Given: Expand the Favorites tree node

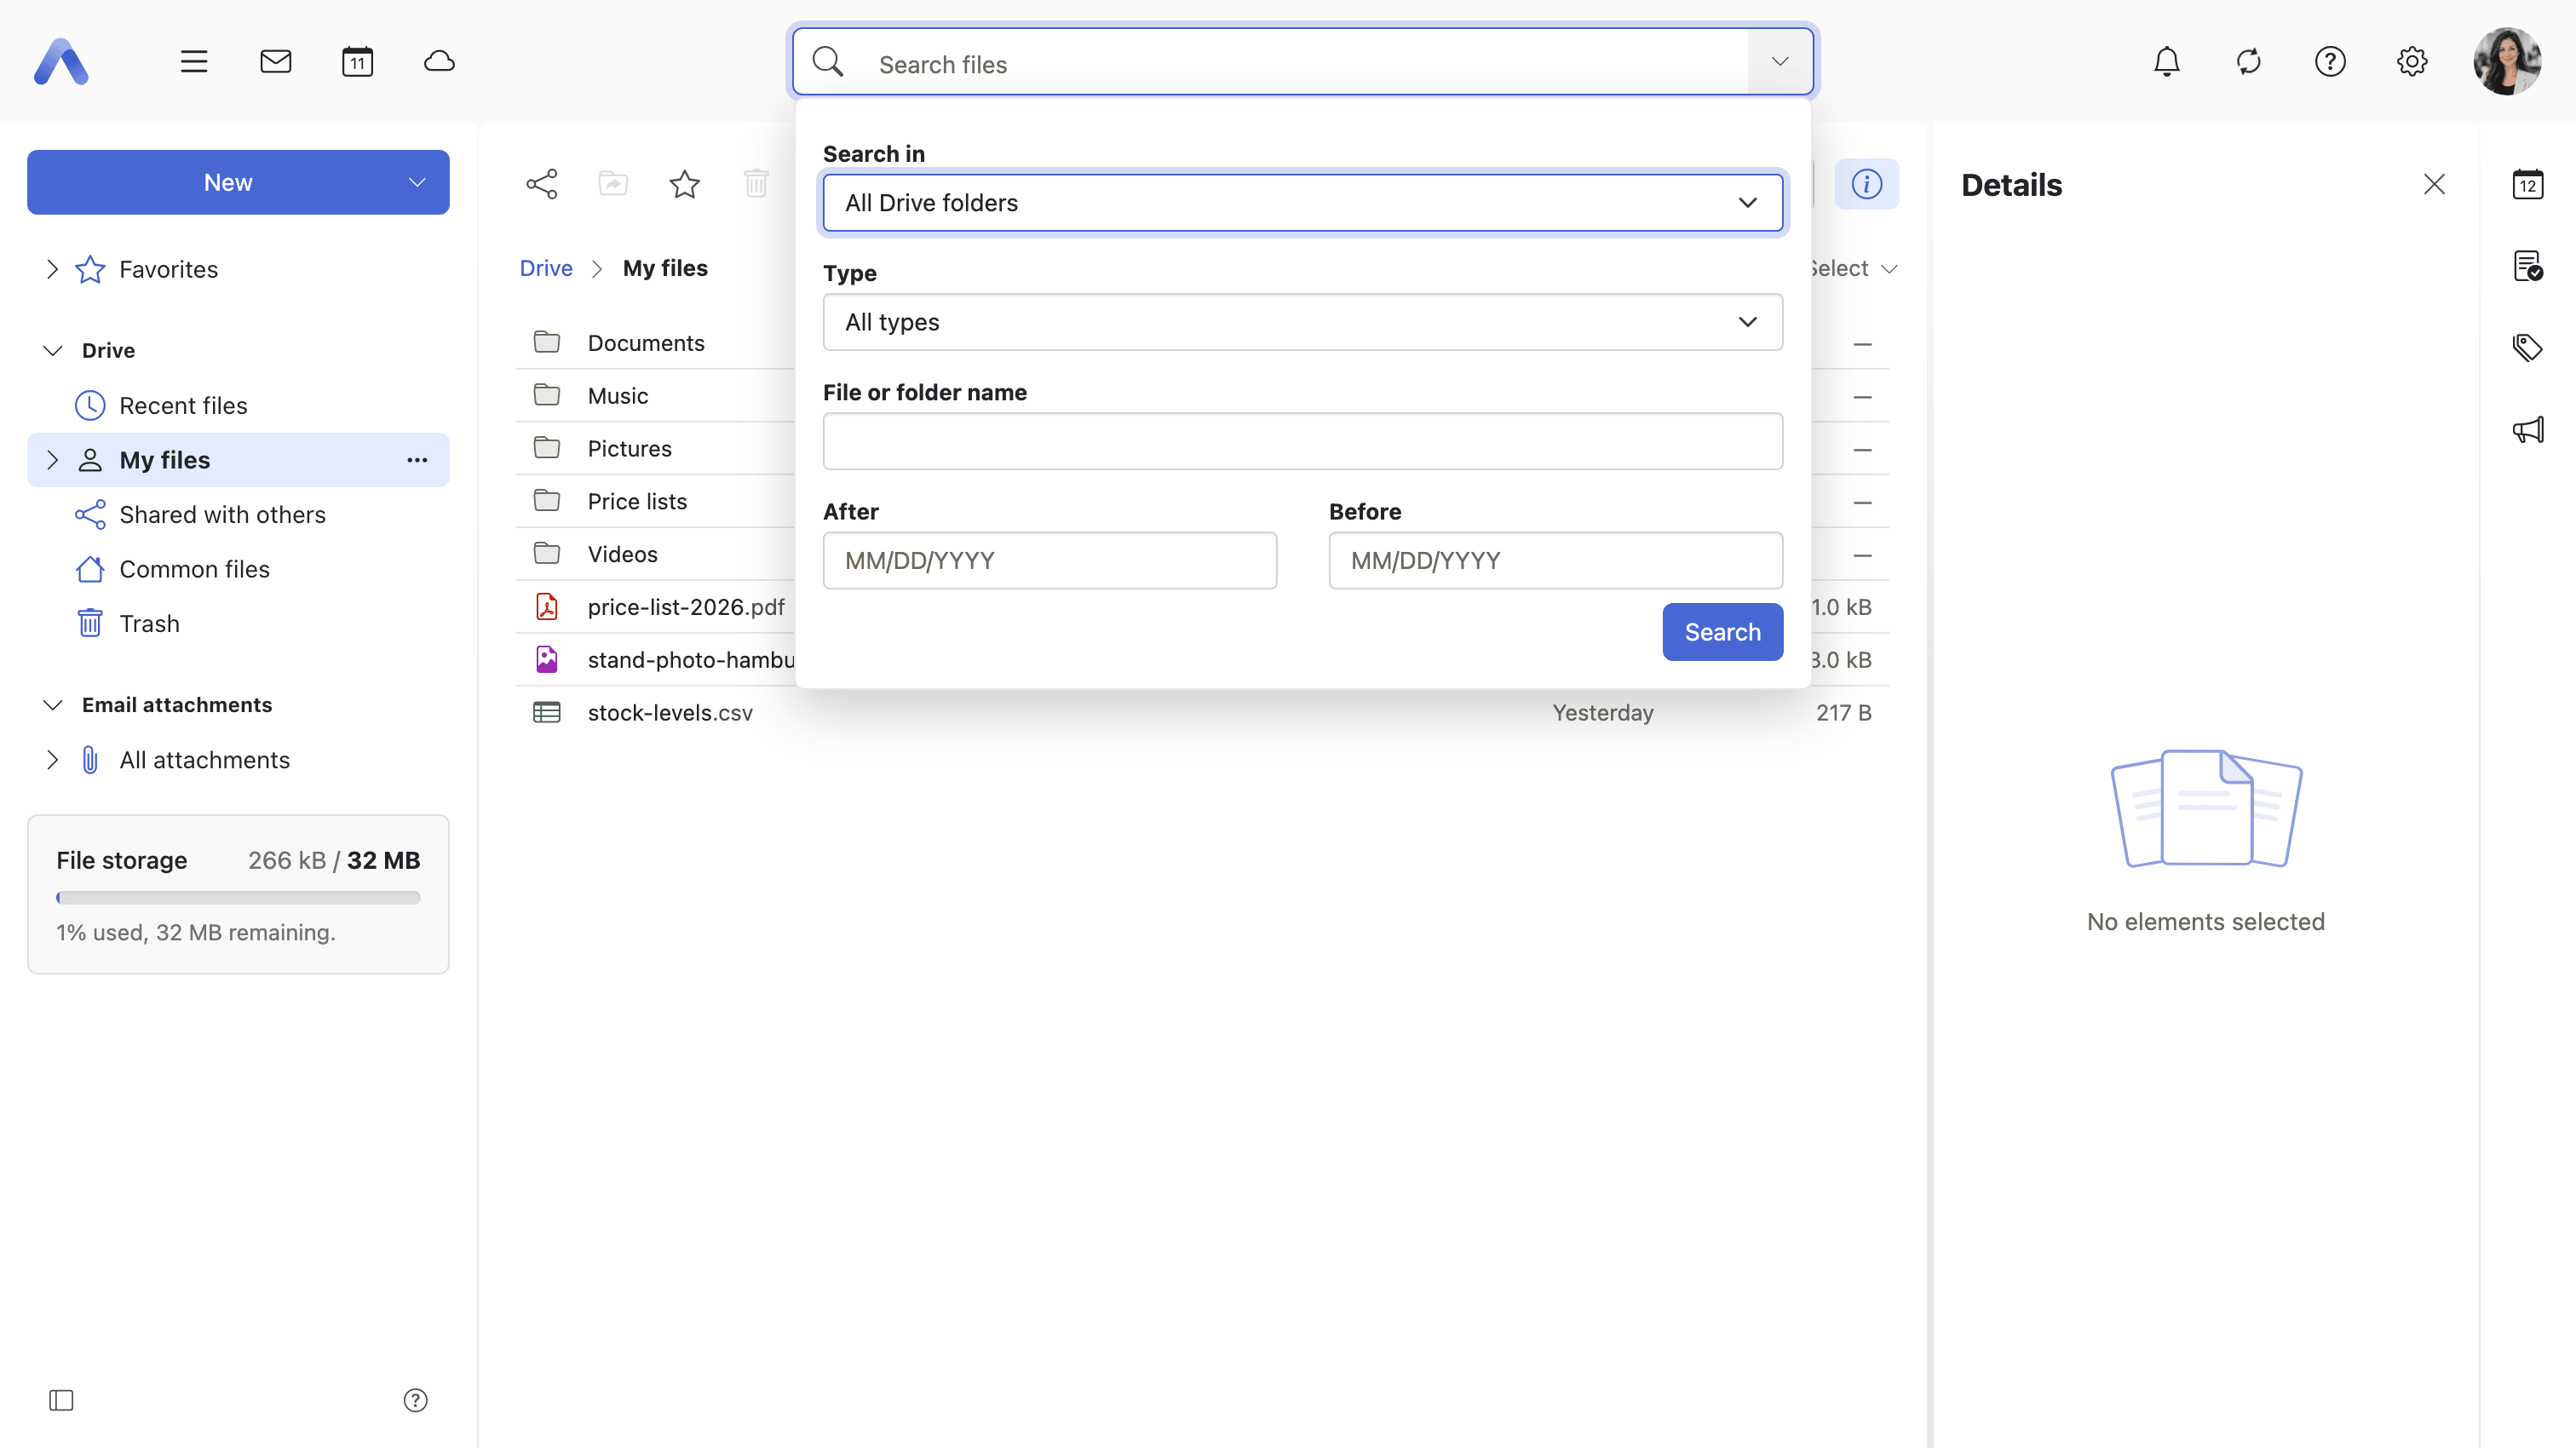Looking at the screenshot, I should (x=52, y=269).
